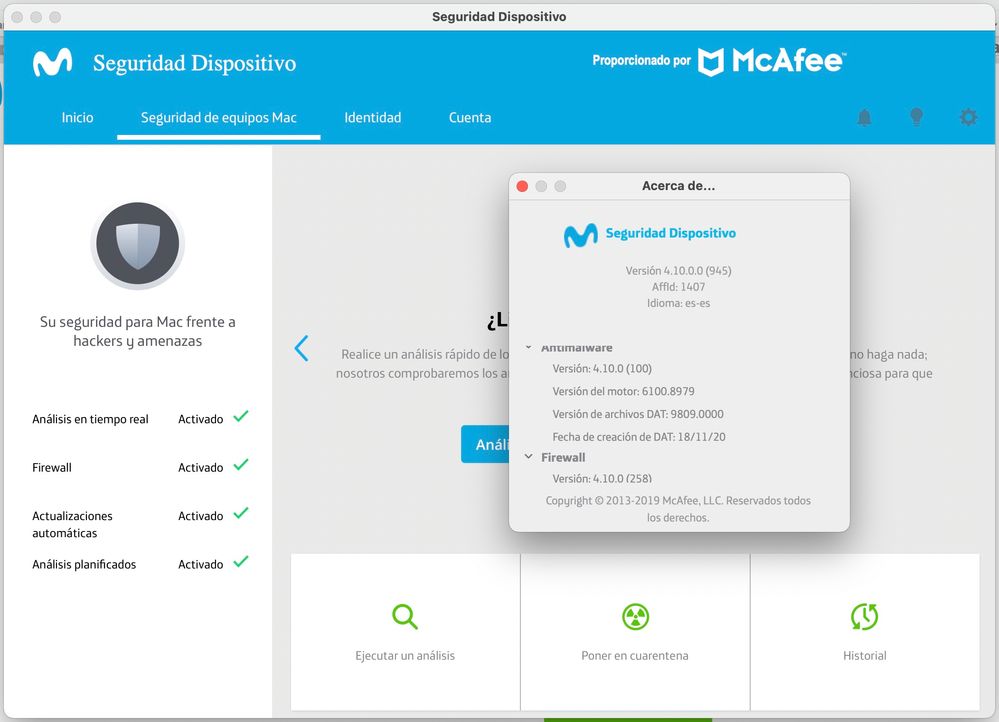Viewport: 999px width, 722px height.
Task: Collapse the Antimalware section disclosure triangle
Action: click(x=529, y=348)
